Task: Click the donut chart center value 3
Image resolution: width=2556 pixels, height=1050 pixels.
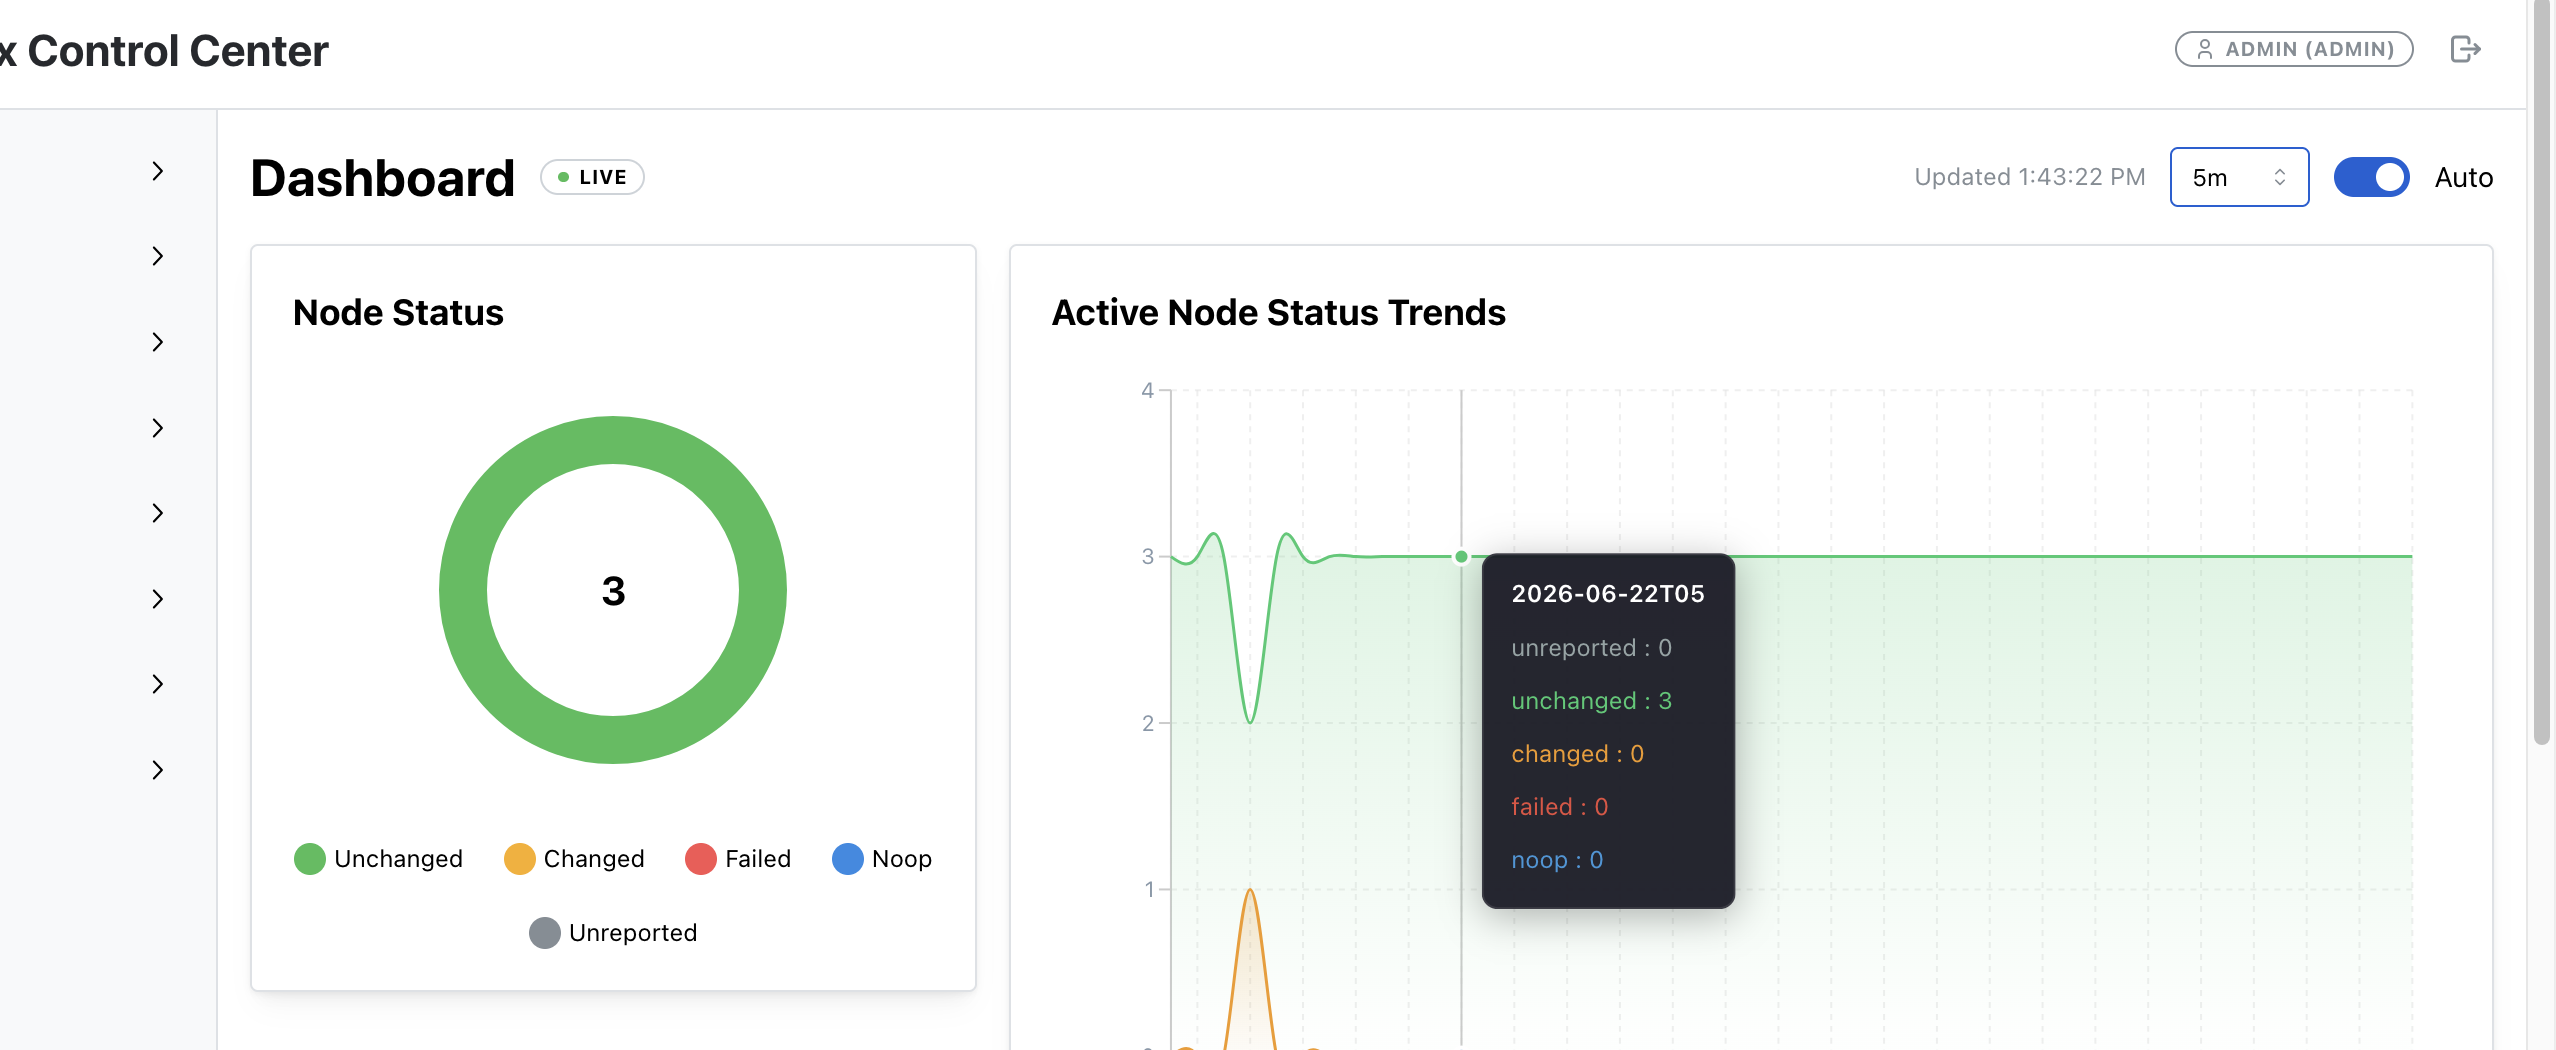Action: click(613, 591)
